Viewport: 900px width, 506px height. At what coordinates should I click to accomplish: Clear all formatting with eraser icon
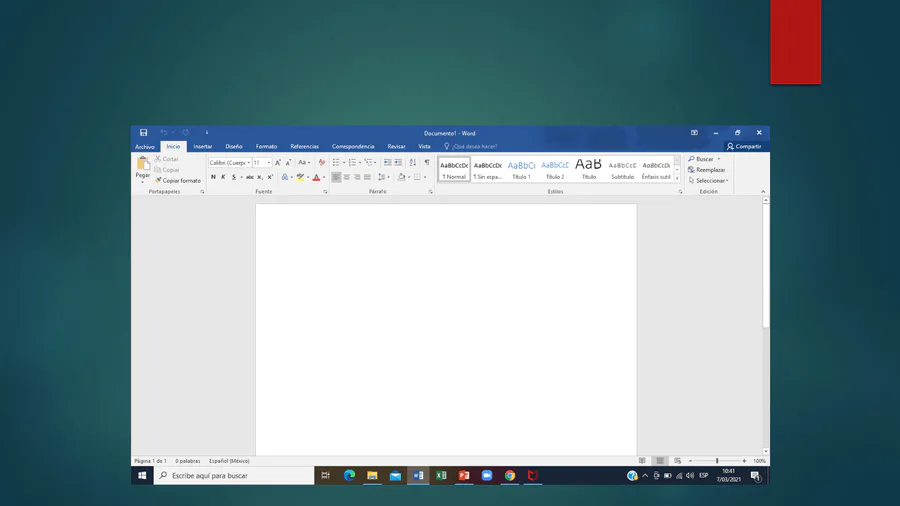[x=321, y=162]
